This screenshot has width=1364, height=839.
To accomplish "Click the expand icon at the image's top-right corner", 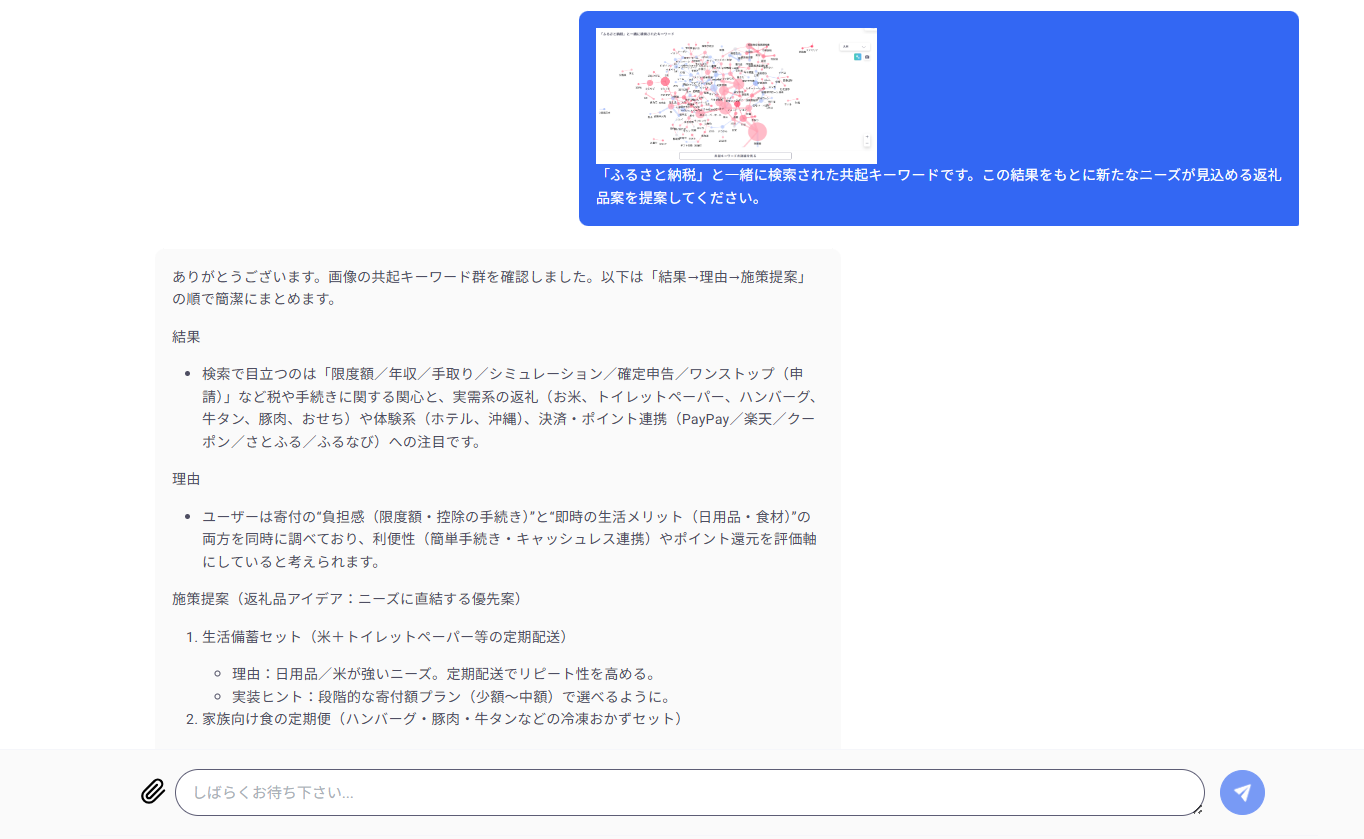I will click(x=870, y=31).
